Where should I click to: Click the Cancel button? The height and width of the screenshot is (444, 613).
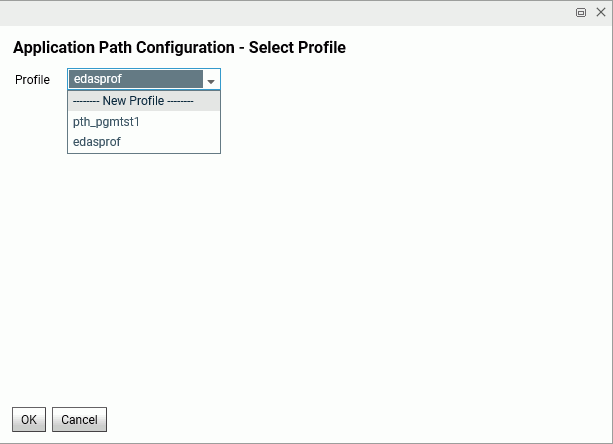[79, 420]
